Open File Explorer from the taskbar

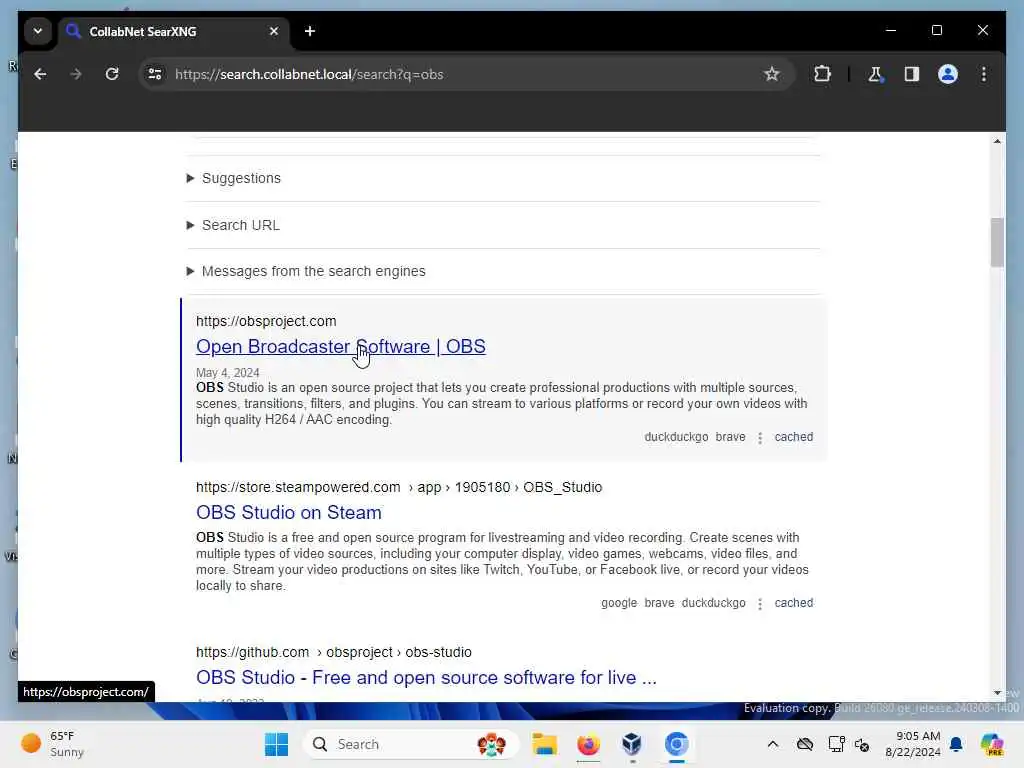(544, 744)
